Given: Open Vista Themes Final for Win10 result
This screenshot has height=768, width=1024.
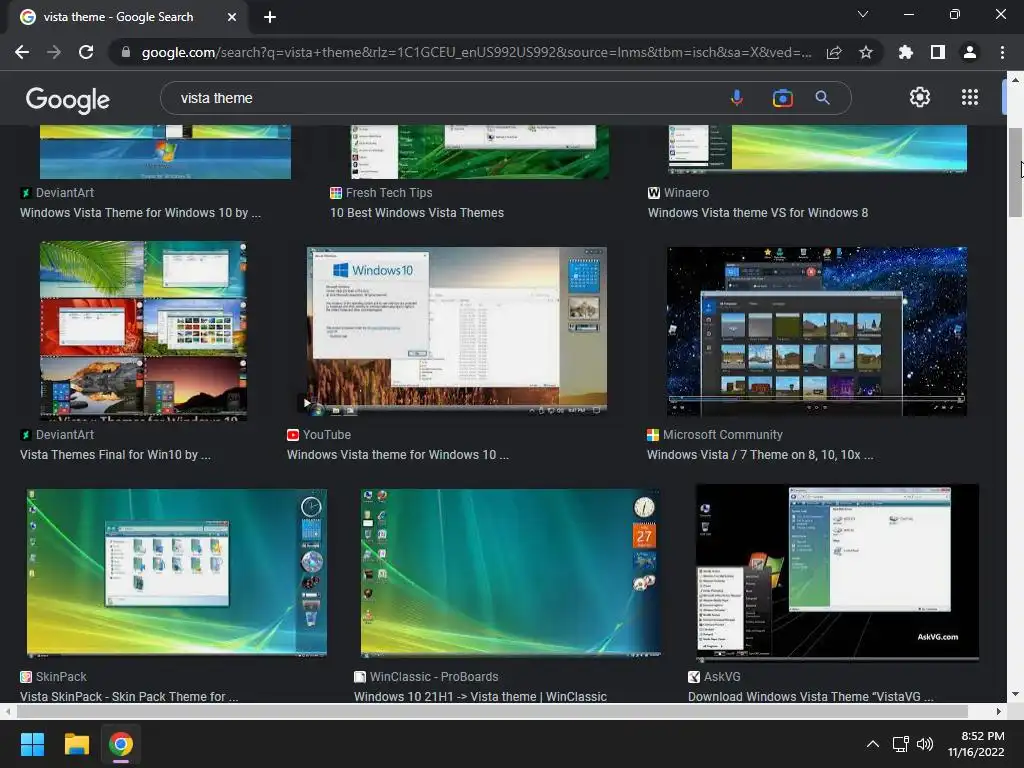Looking at the screenshot, I should pyautogui.click(x=115, y=455).
